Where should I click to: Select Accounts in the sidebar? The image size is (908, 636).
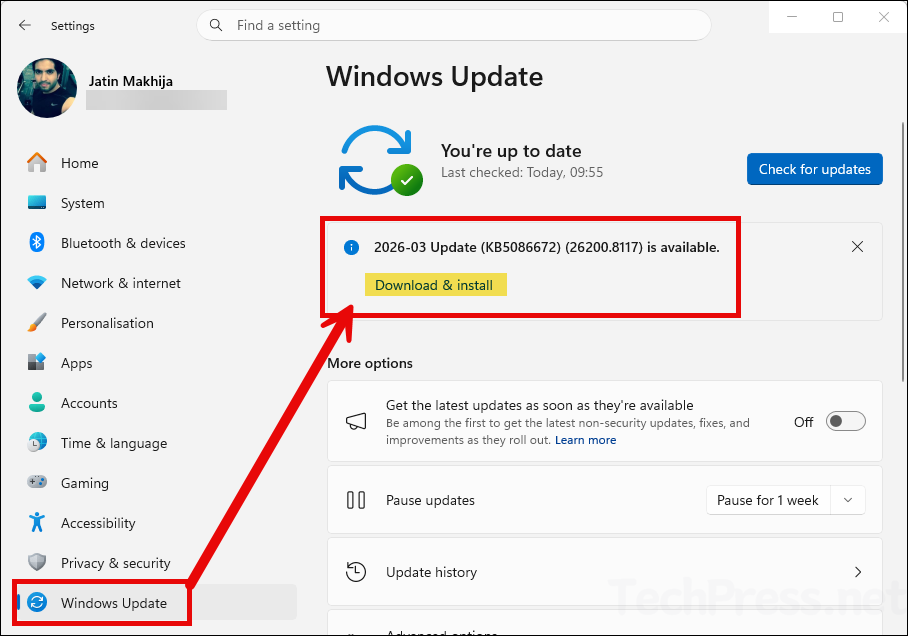point(38,403)
